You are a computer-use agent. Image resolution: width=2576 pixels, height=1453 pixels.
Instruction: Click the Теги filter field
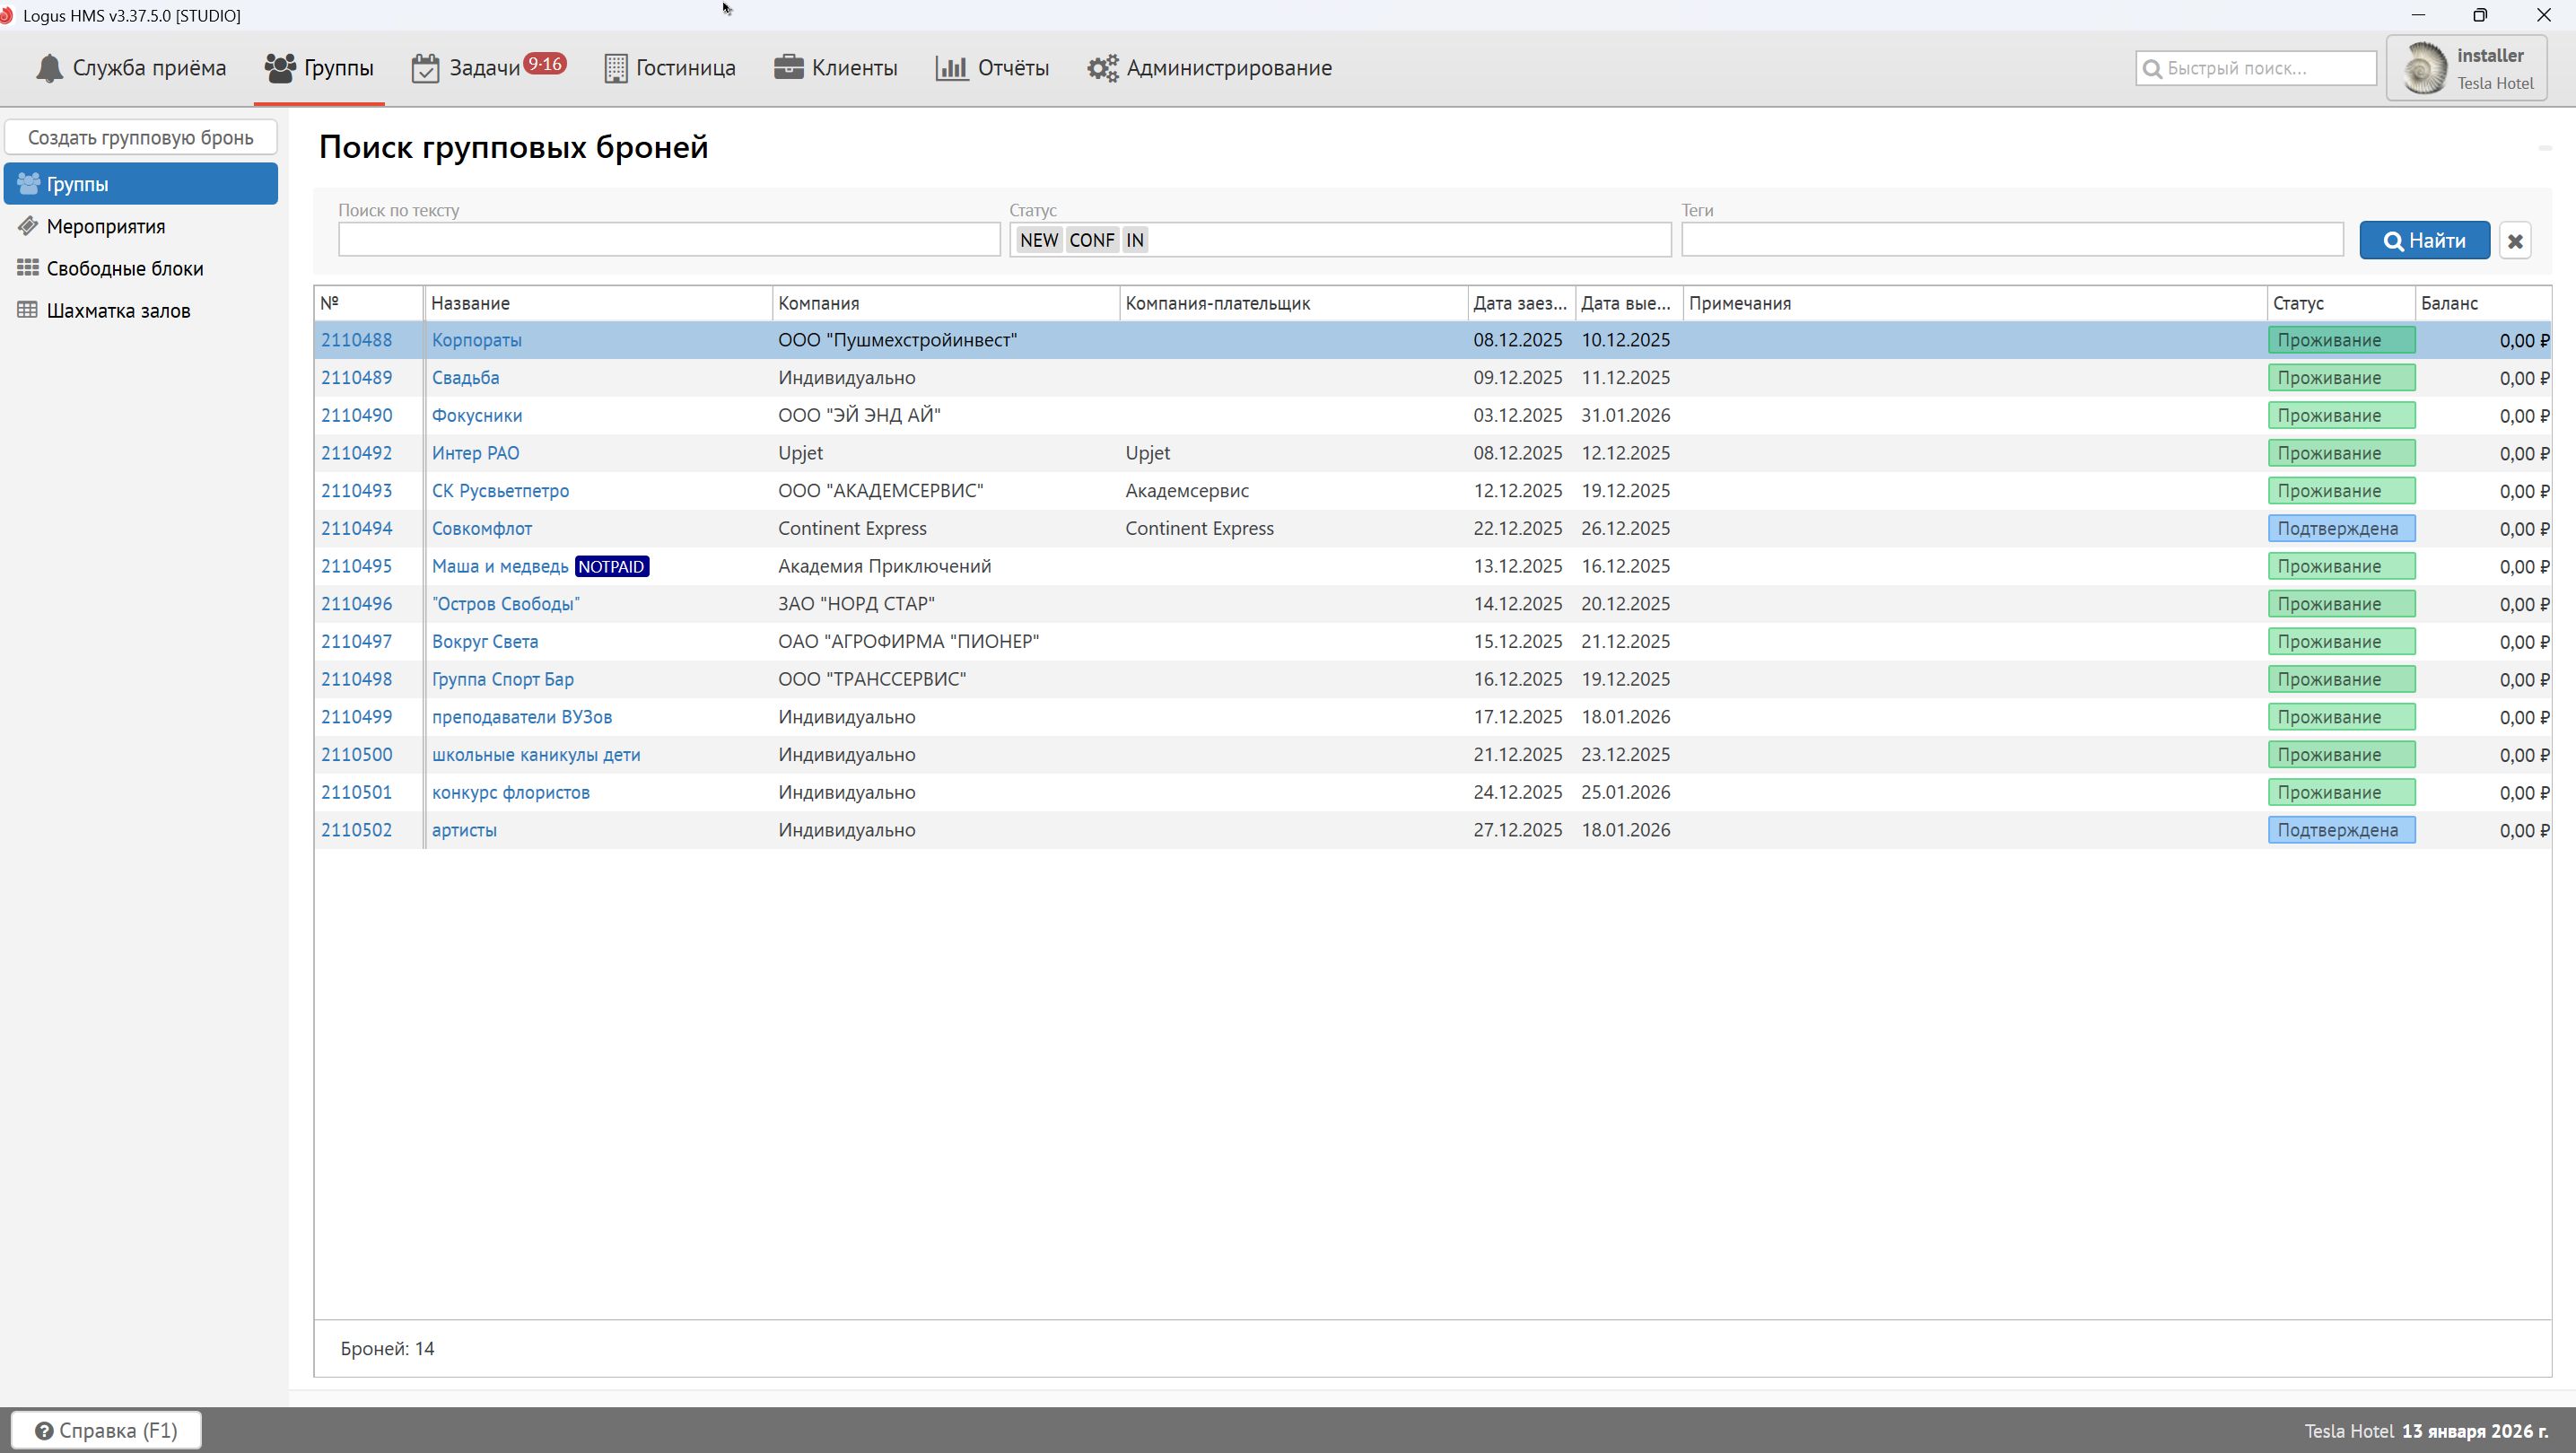coord(2011,240)
